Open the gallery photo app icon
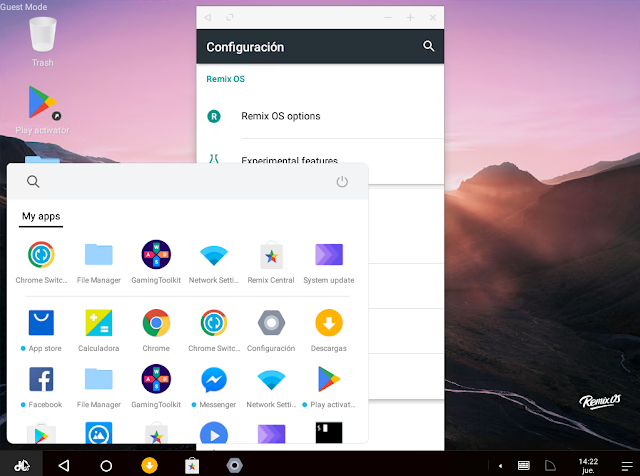Screen dimensions: 640x476 click(98, 432)
